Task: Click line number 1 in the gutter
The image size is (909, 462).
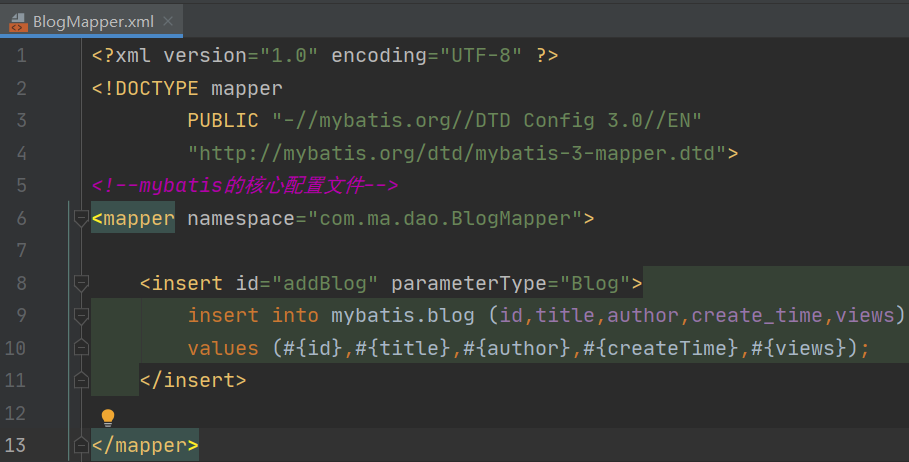Action: click(21, 55)
